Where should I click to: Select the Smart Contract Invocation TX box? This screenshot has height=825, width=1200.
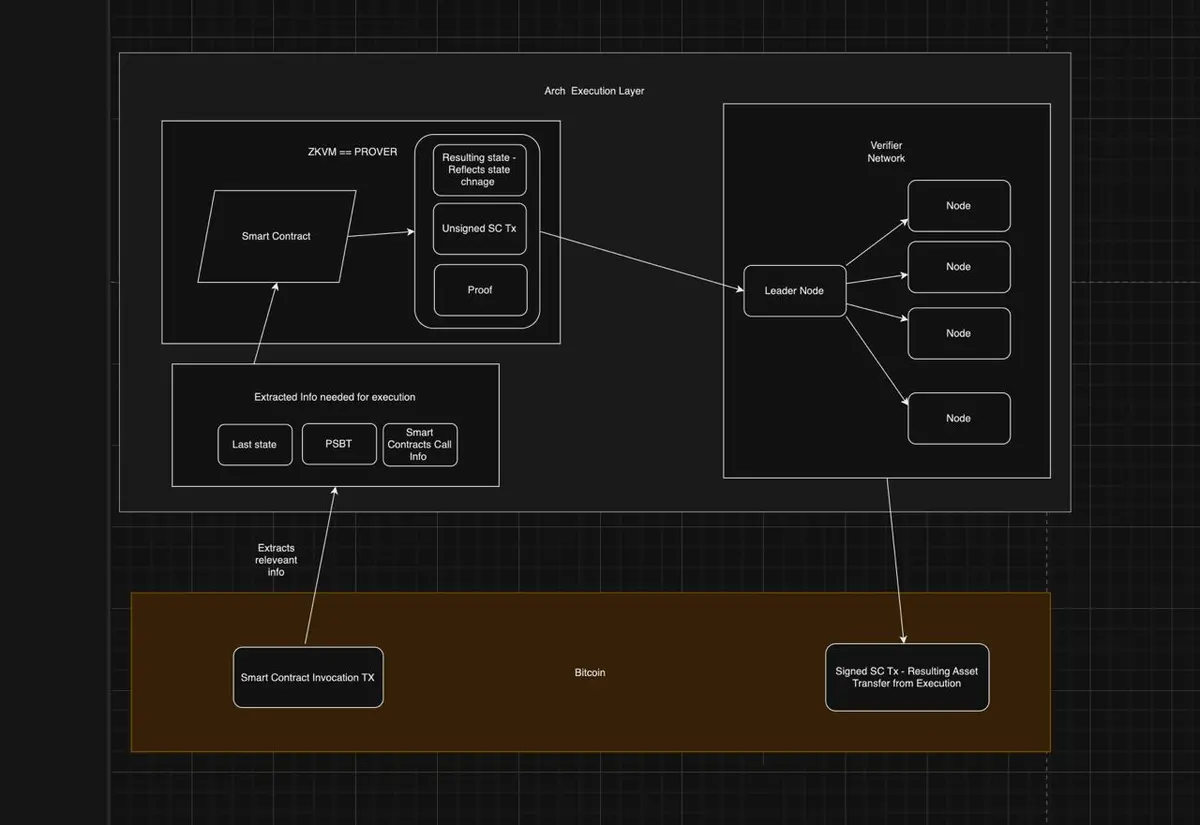308,677
